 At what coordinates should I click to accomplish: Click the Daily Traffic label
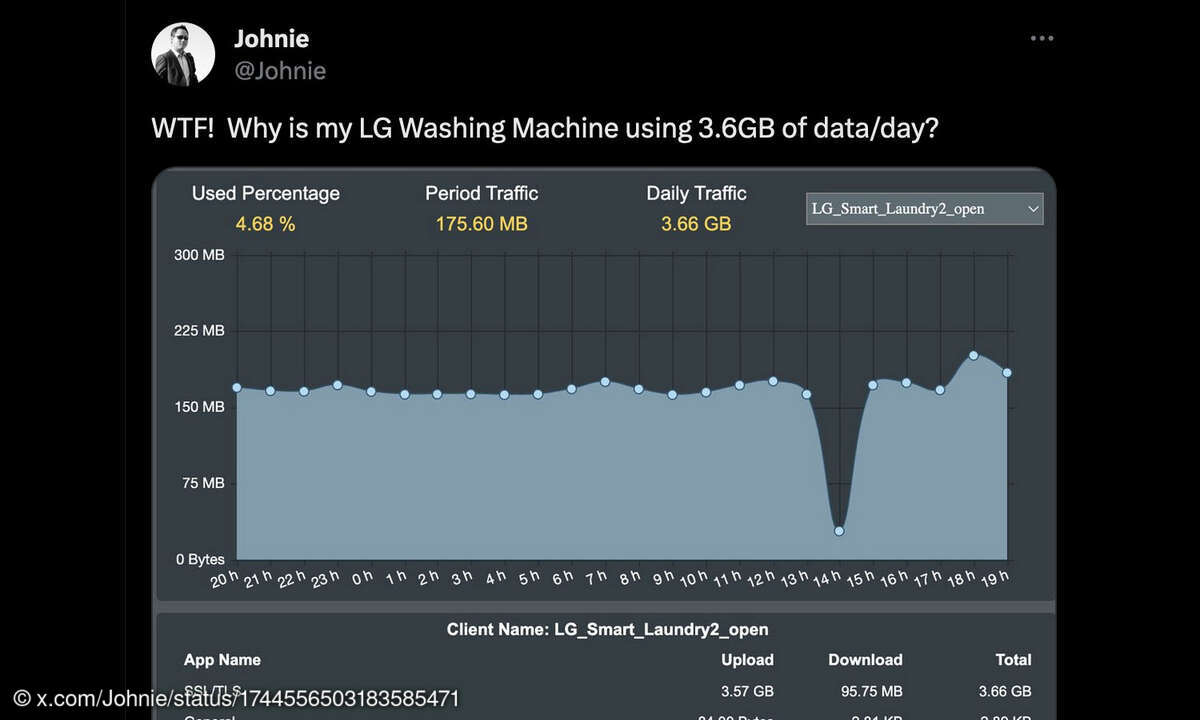696,193
